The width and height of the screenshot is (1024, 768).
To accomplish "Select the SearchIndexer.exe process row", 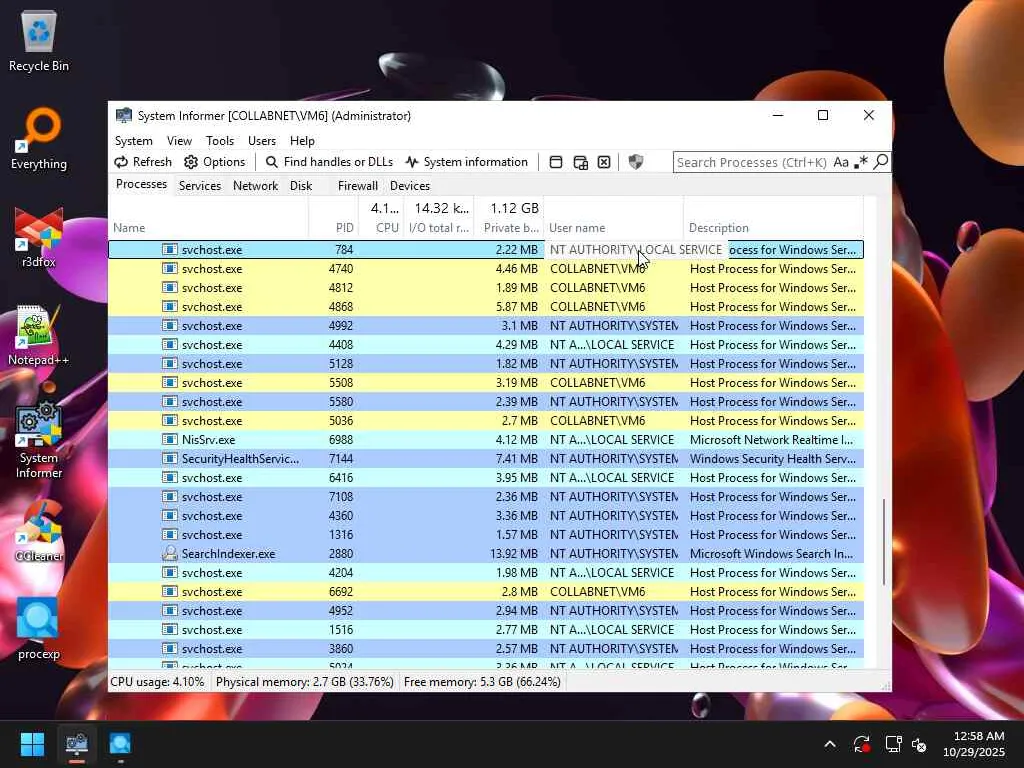I will tap(486, 554).
